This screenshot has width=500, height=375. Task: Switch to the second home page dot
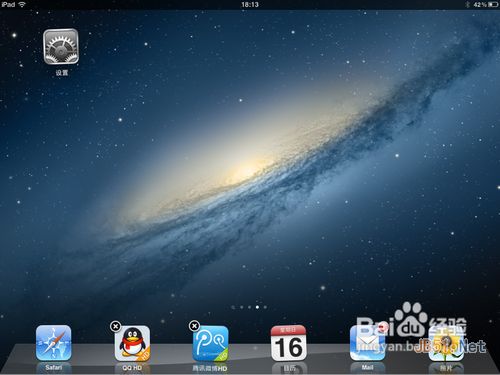click(249, 307)
